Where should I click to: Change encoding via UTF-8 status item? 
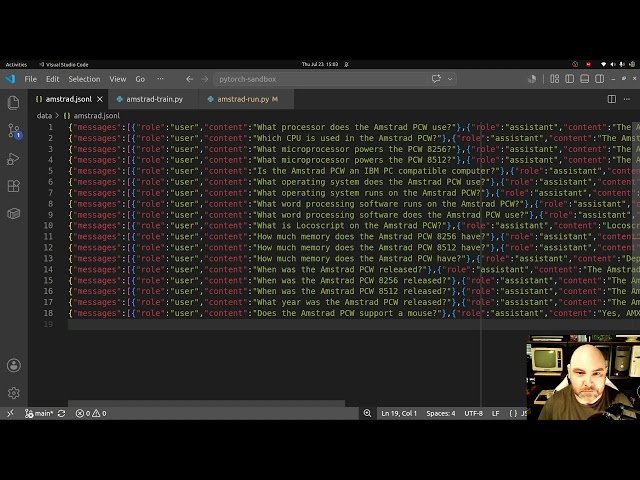tap(473, 413)
